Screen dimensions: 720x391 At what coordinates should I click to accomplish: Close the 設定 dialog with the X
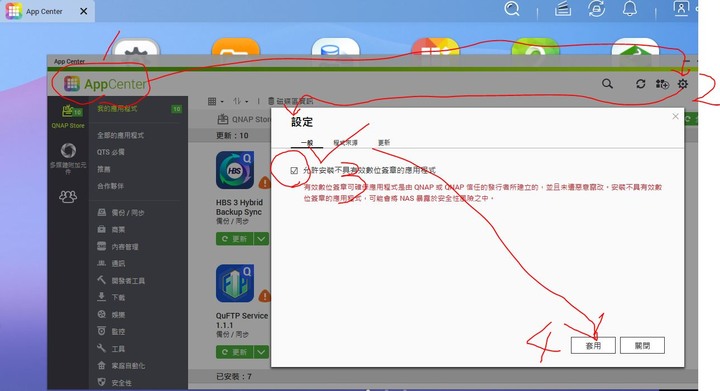675,117
